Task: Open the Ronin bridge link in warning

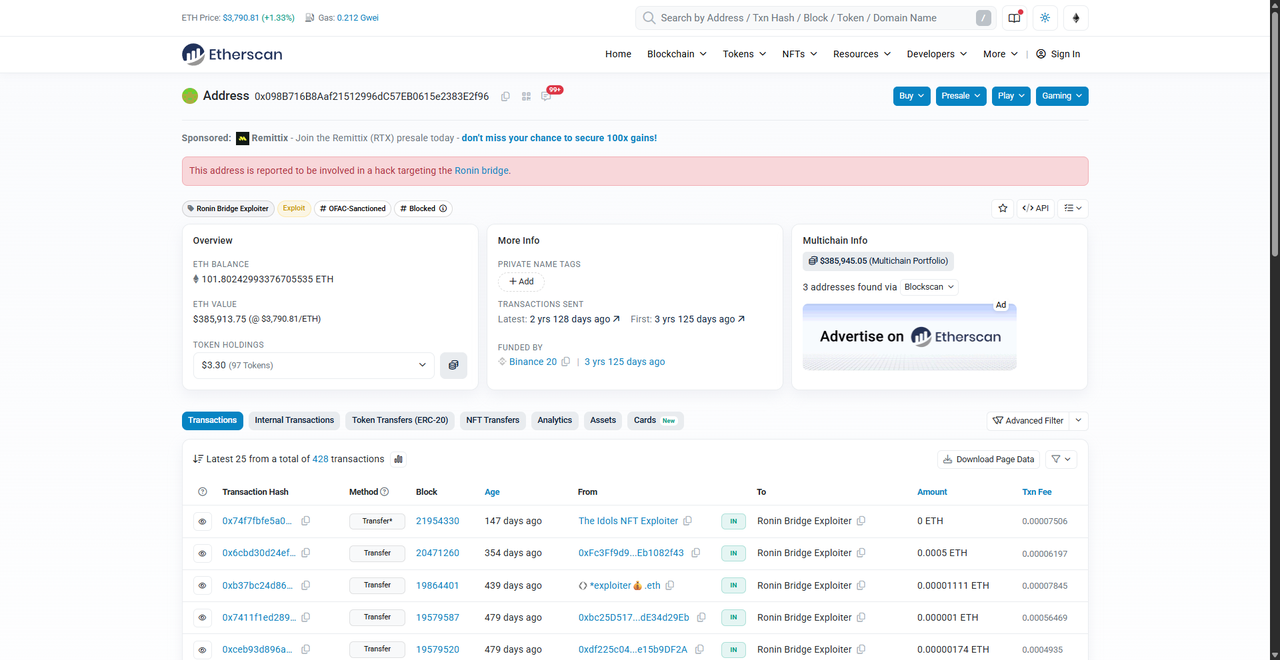Action: pos(481,171)
